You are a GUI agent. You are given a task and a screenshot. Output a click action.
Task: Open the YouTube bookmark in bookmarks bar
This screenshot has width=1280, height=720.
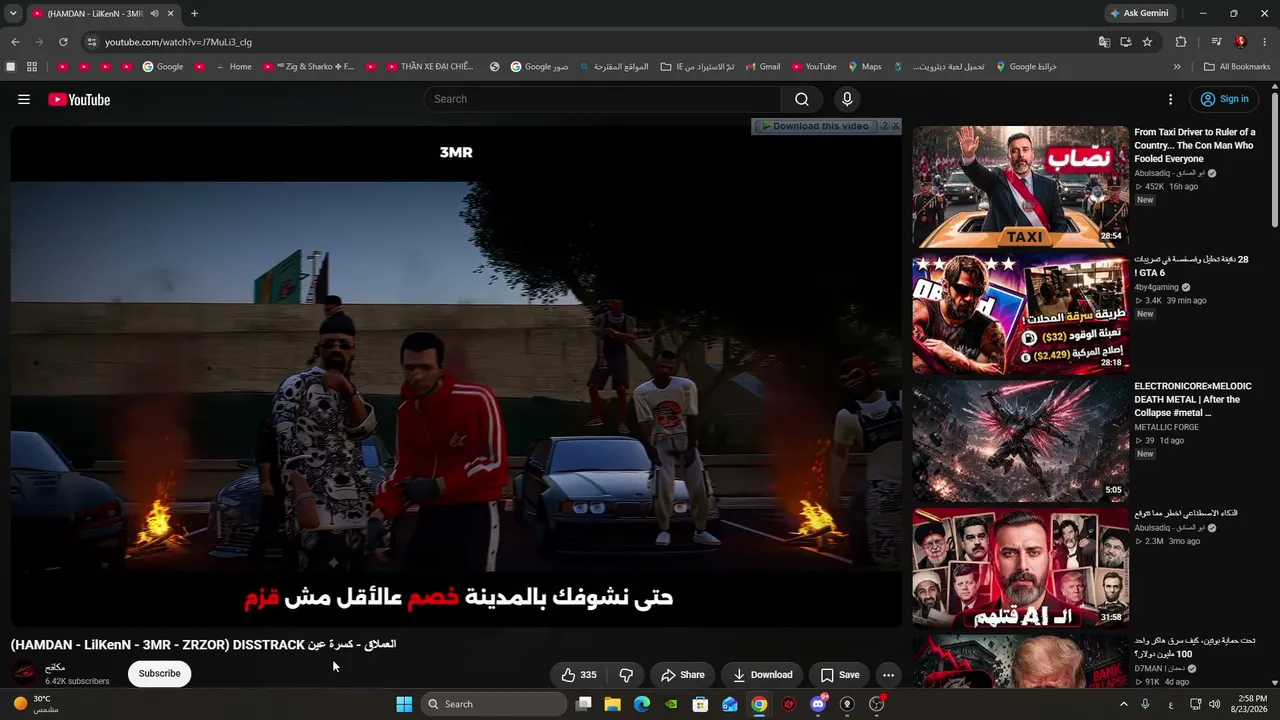click(x=814, y=67)
